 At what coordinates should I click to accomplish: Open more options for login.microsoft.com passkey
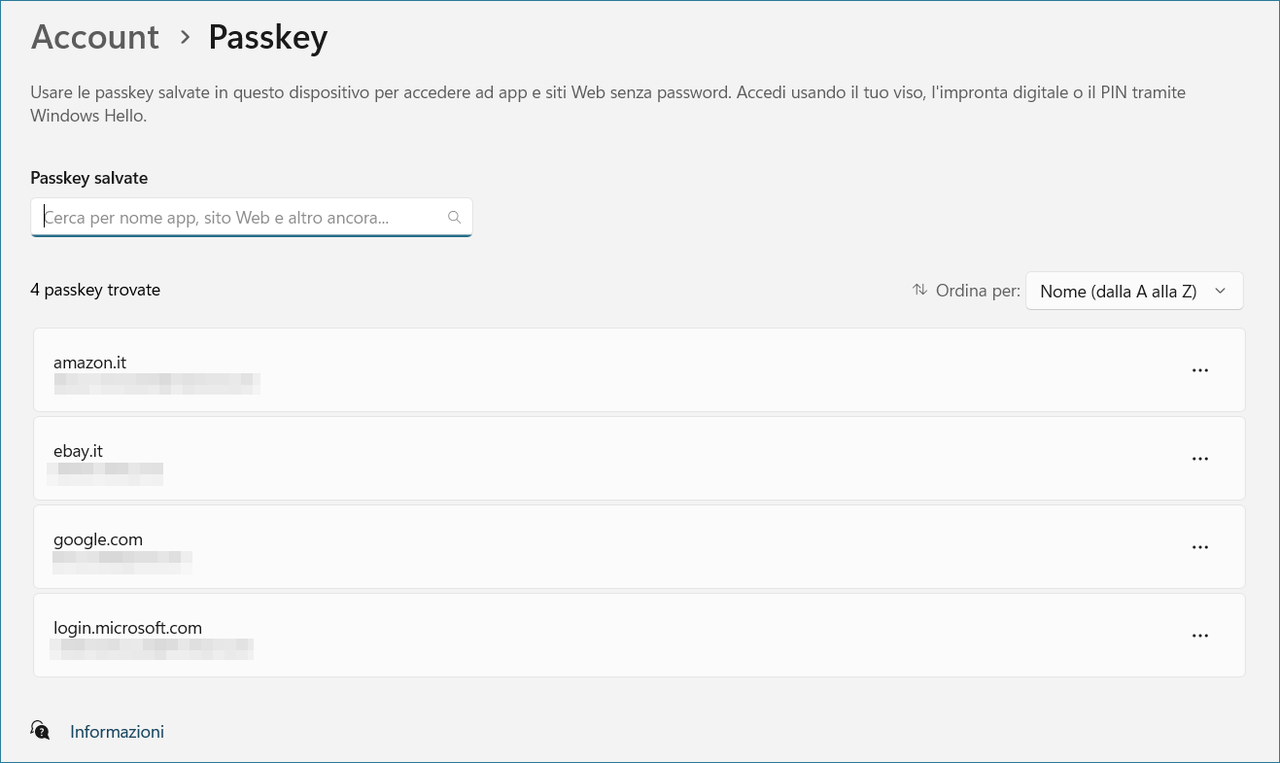pos(1200,635)
